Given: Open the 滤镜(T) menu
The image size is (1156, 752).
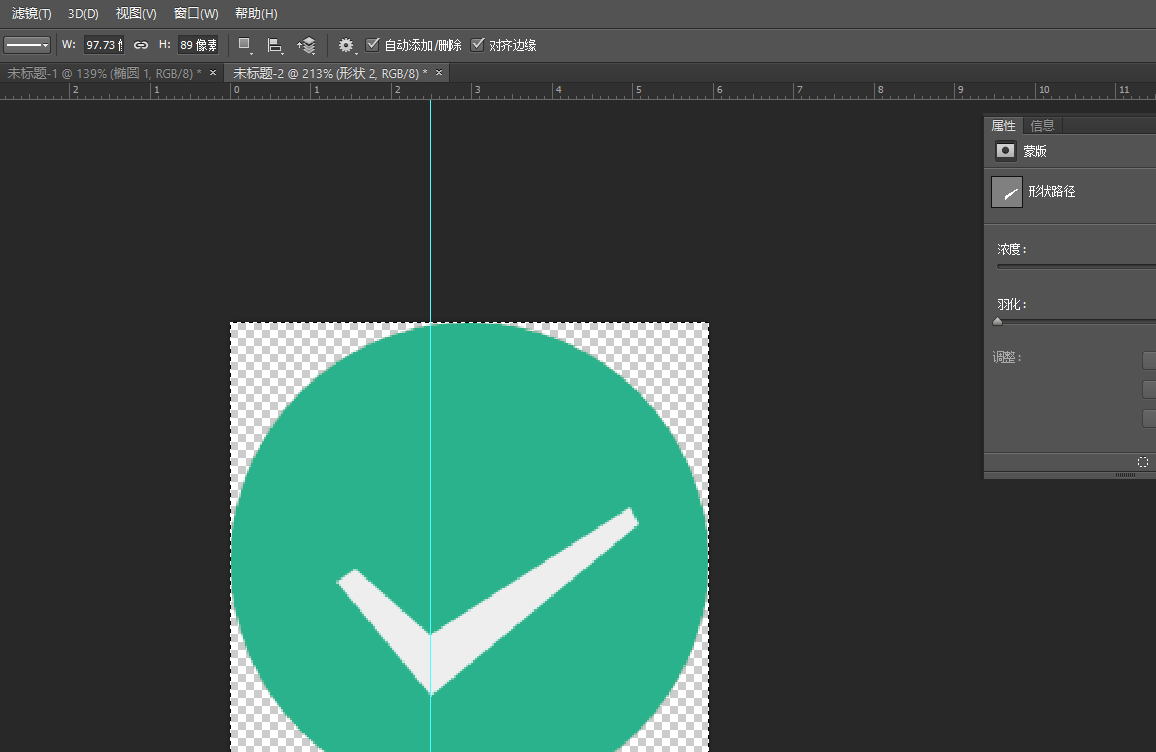Looking at the screenshot, I should pyautogui.click(x=31, y=14).
